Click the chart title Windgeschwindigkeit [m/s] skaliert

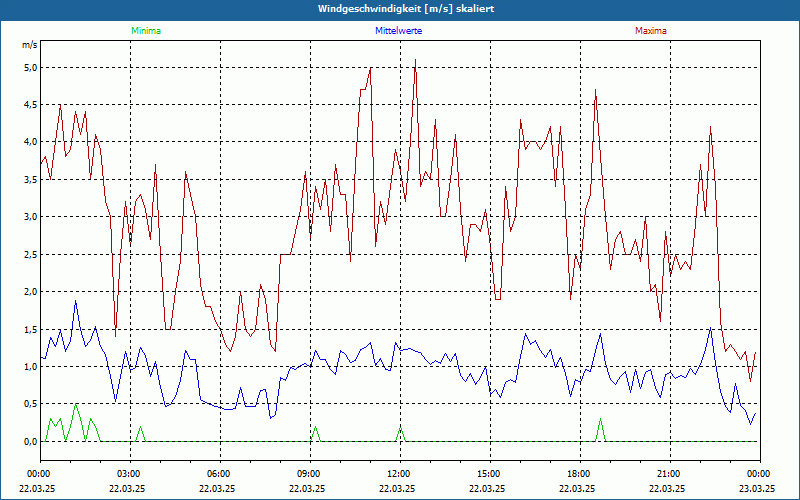pos(406,9)
